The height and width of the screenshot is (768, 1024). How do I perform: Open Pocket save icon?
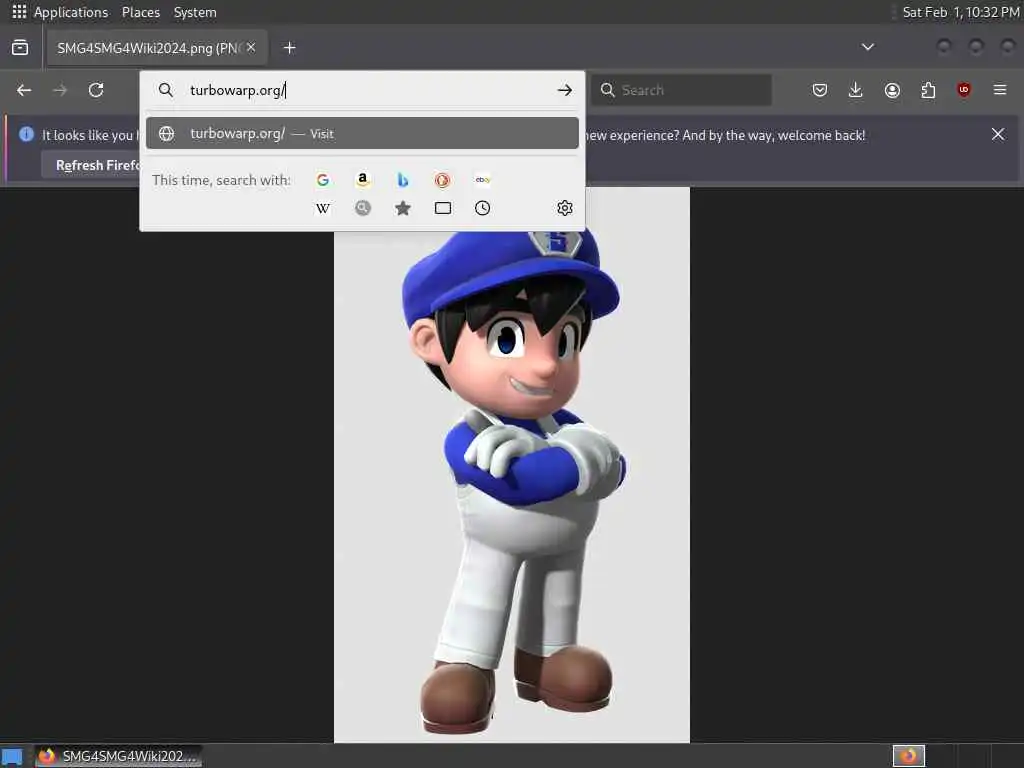(820, 90)
